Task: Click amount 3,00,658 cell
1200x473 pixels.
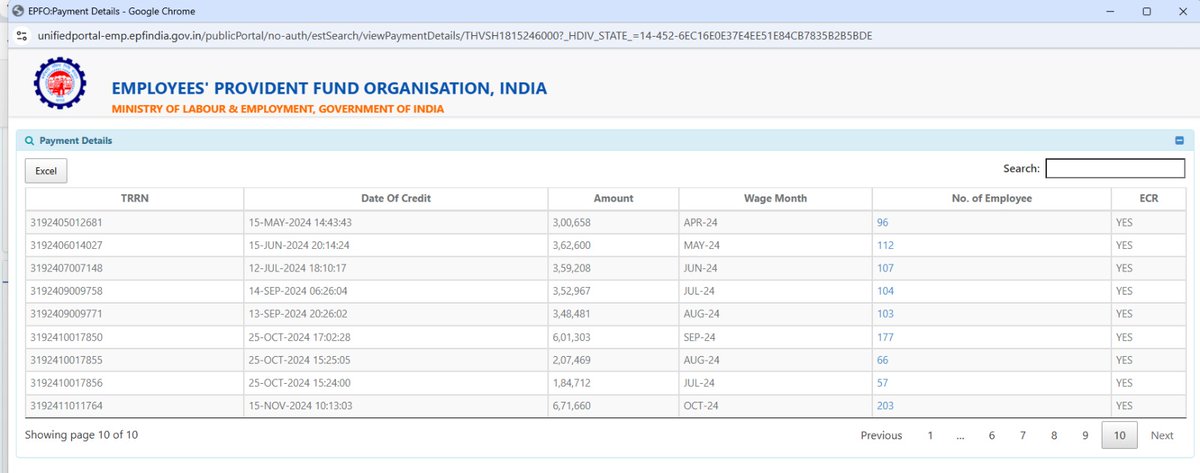Action: pyautogui.click(x=613, y=222)
